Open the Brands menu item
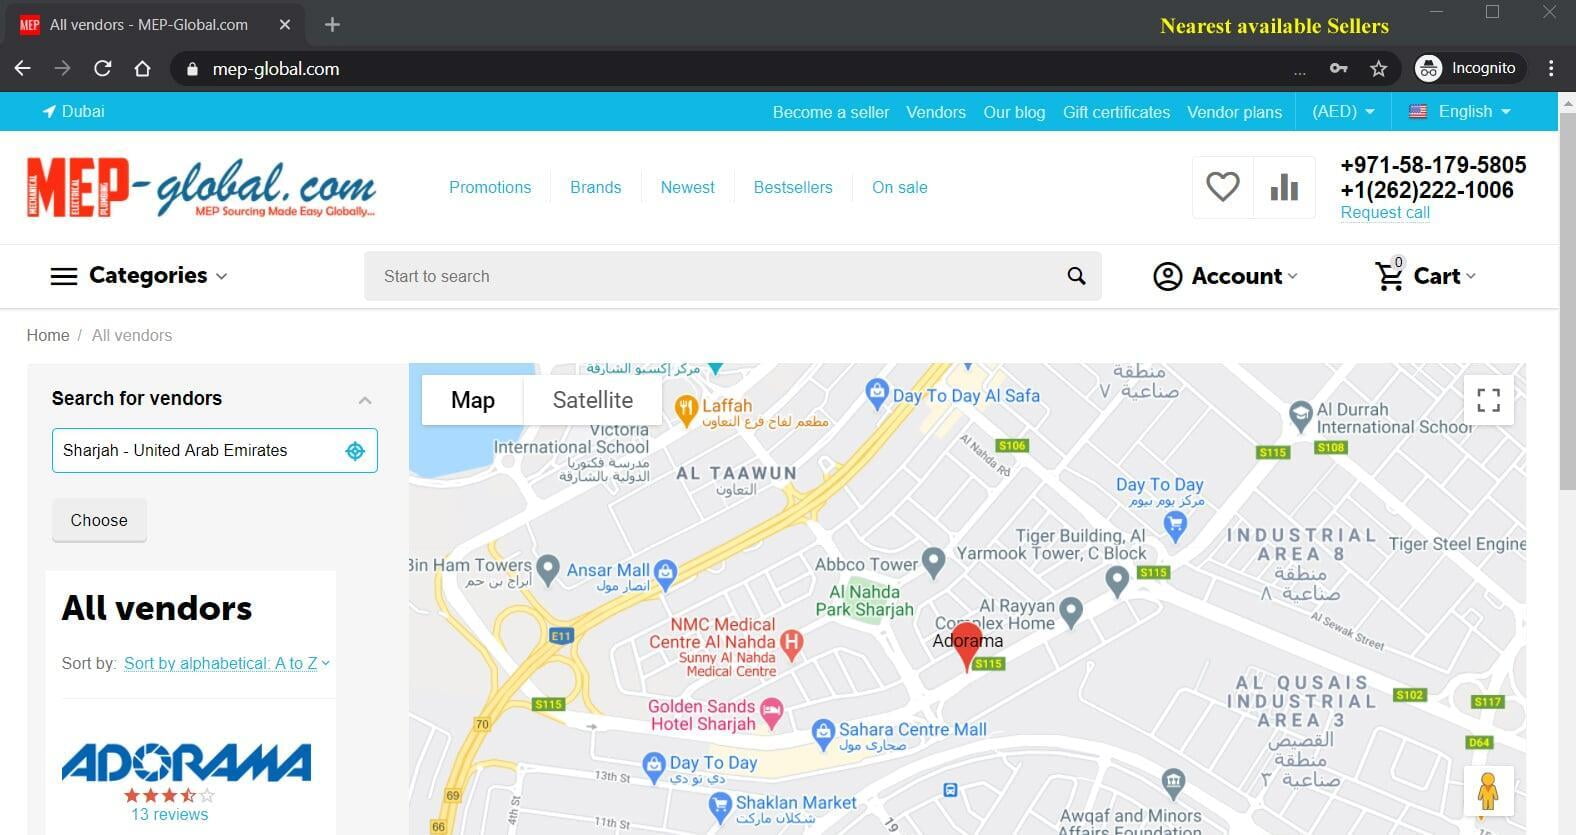The width and height of the screenshot is (1576, 835). point(596,187)
